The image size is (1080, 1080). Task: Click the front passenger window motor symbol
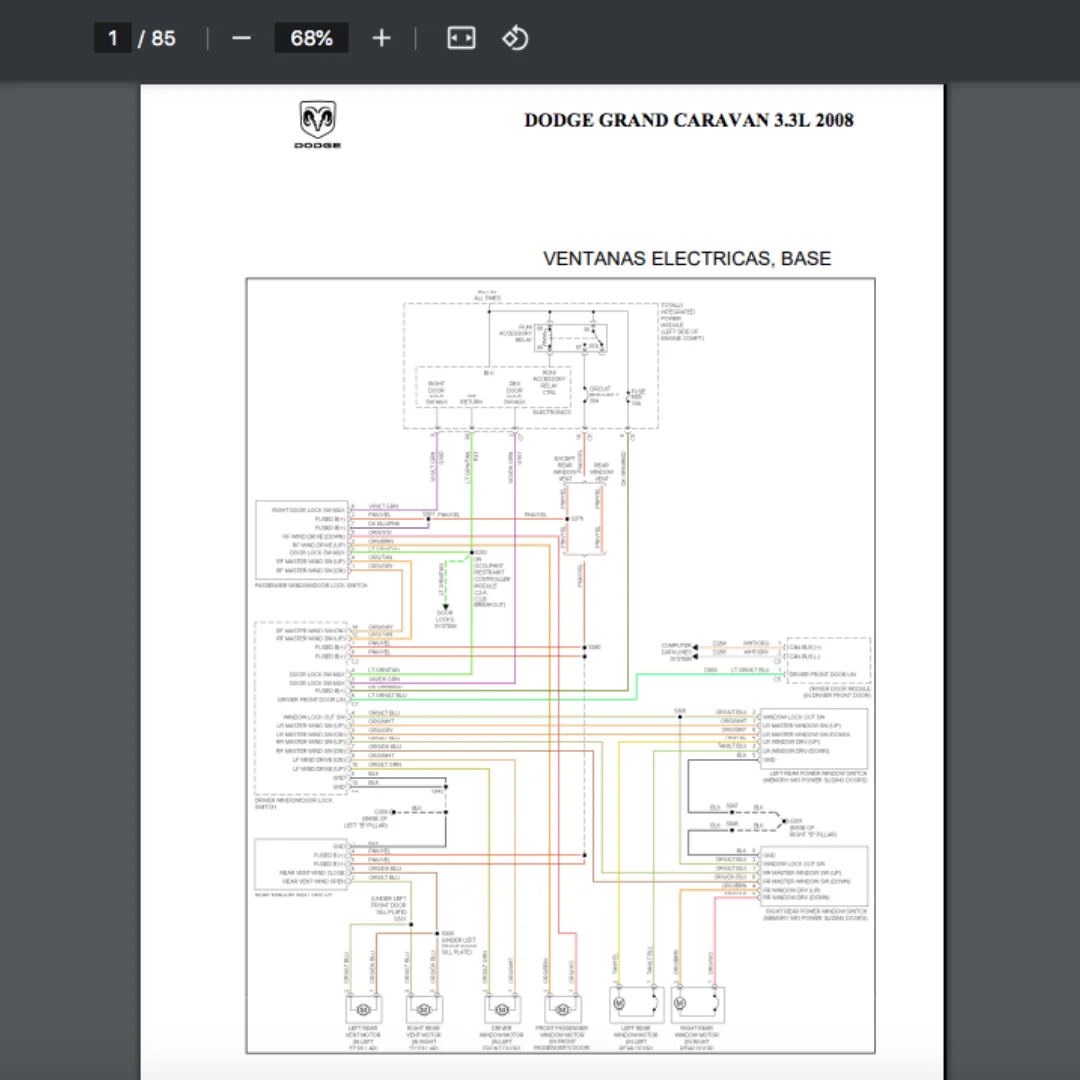(562, 1009)
